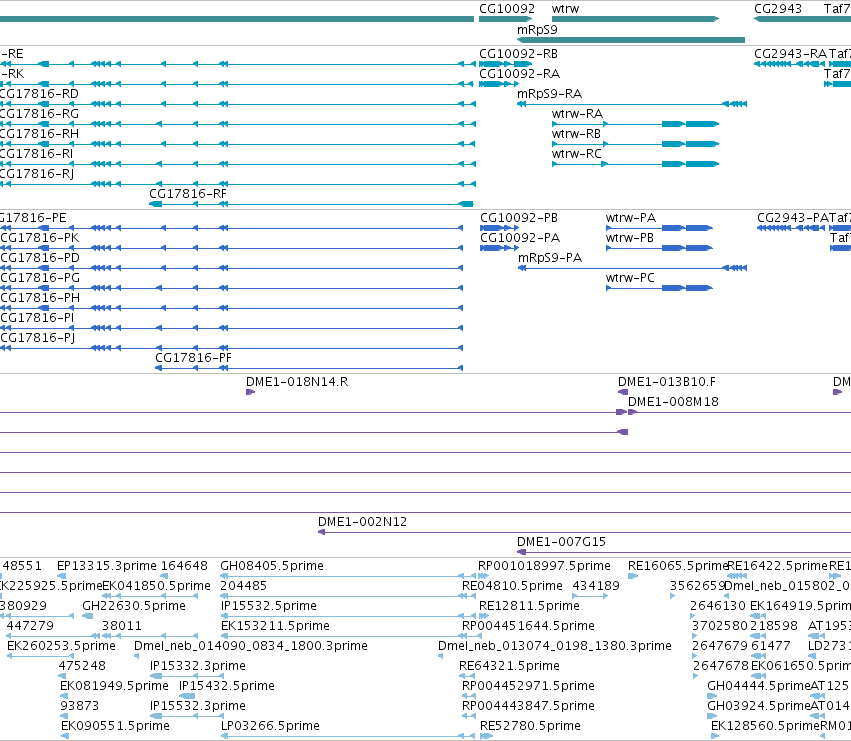Open the CG17816-RF transcript label
This screenshot has width=851, height=741.
[x=188, y=194]
